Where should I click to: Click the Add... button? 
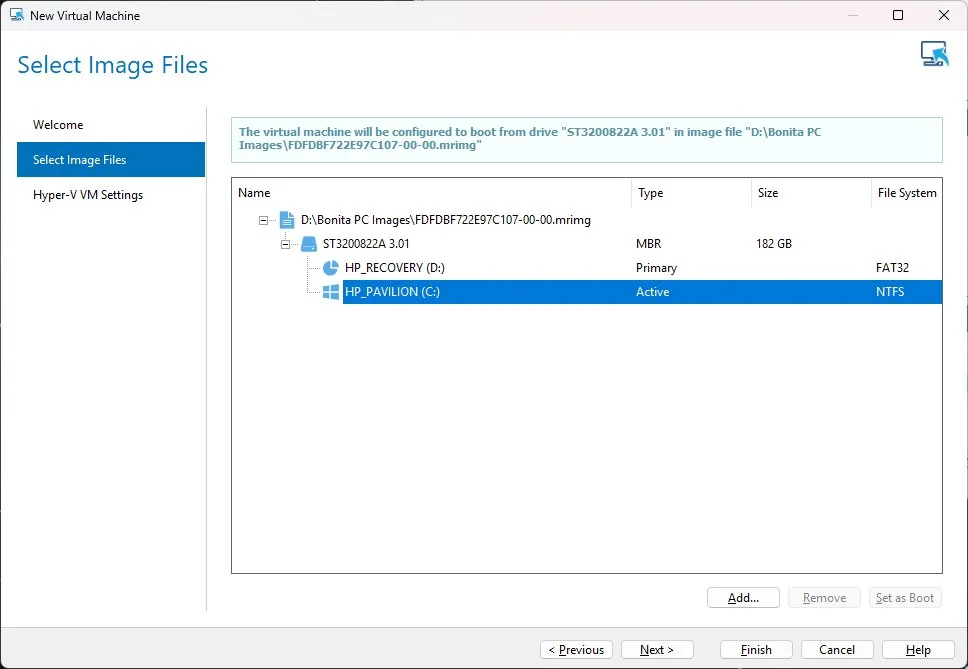tap(743, 598)
